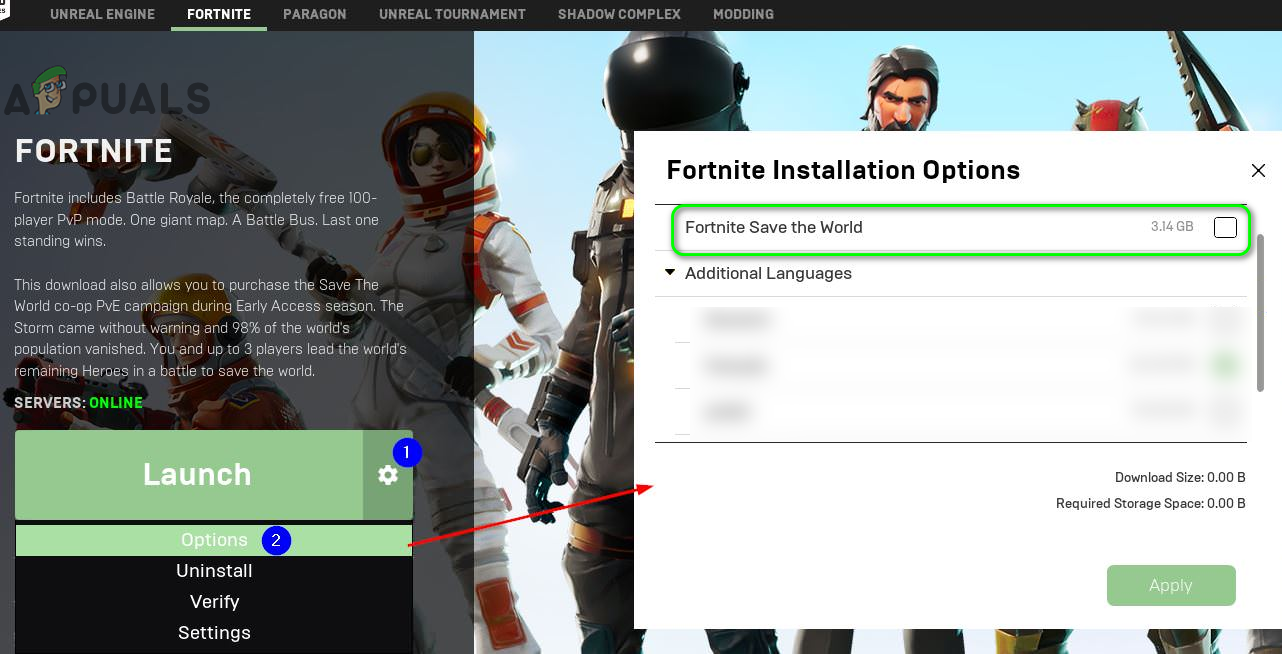Image resolution: width=1282 pixels, height=654 pixels.
Task: Click the 'SERVERS: ONLINE' status text
Action: (x=78, y=403)
